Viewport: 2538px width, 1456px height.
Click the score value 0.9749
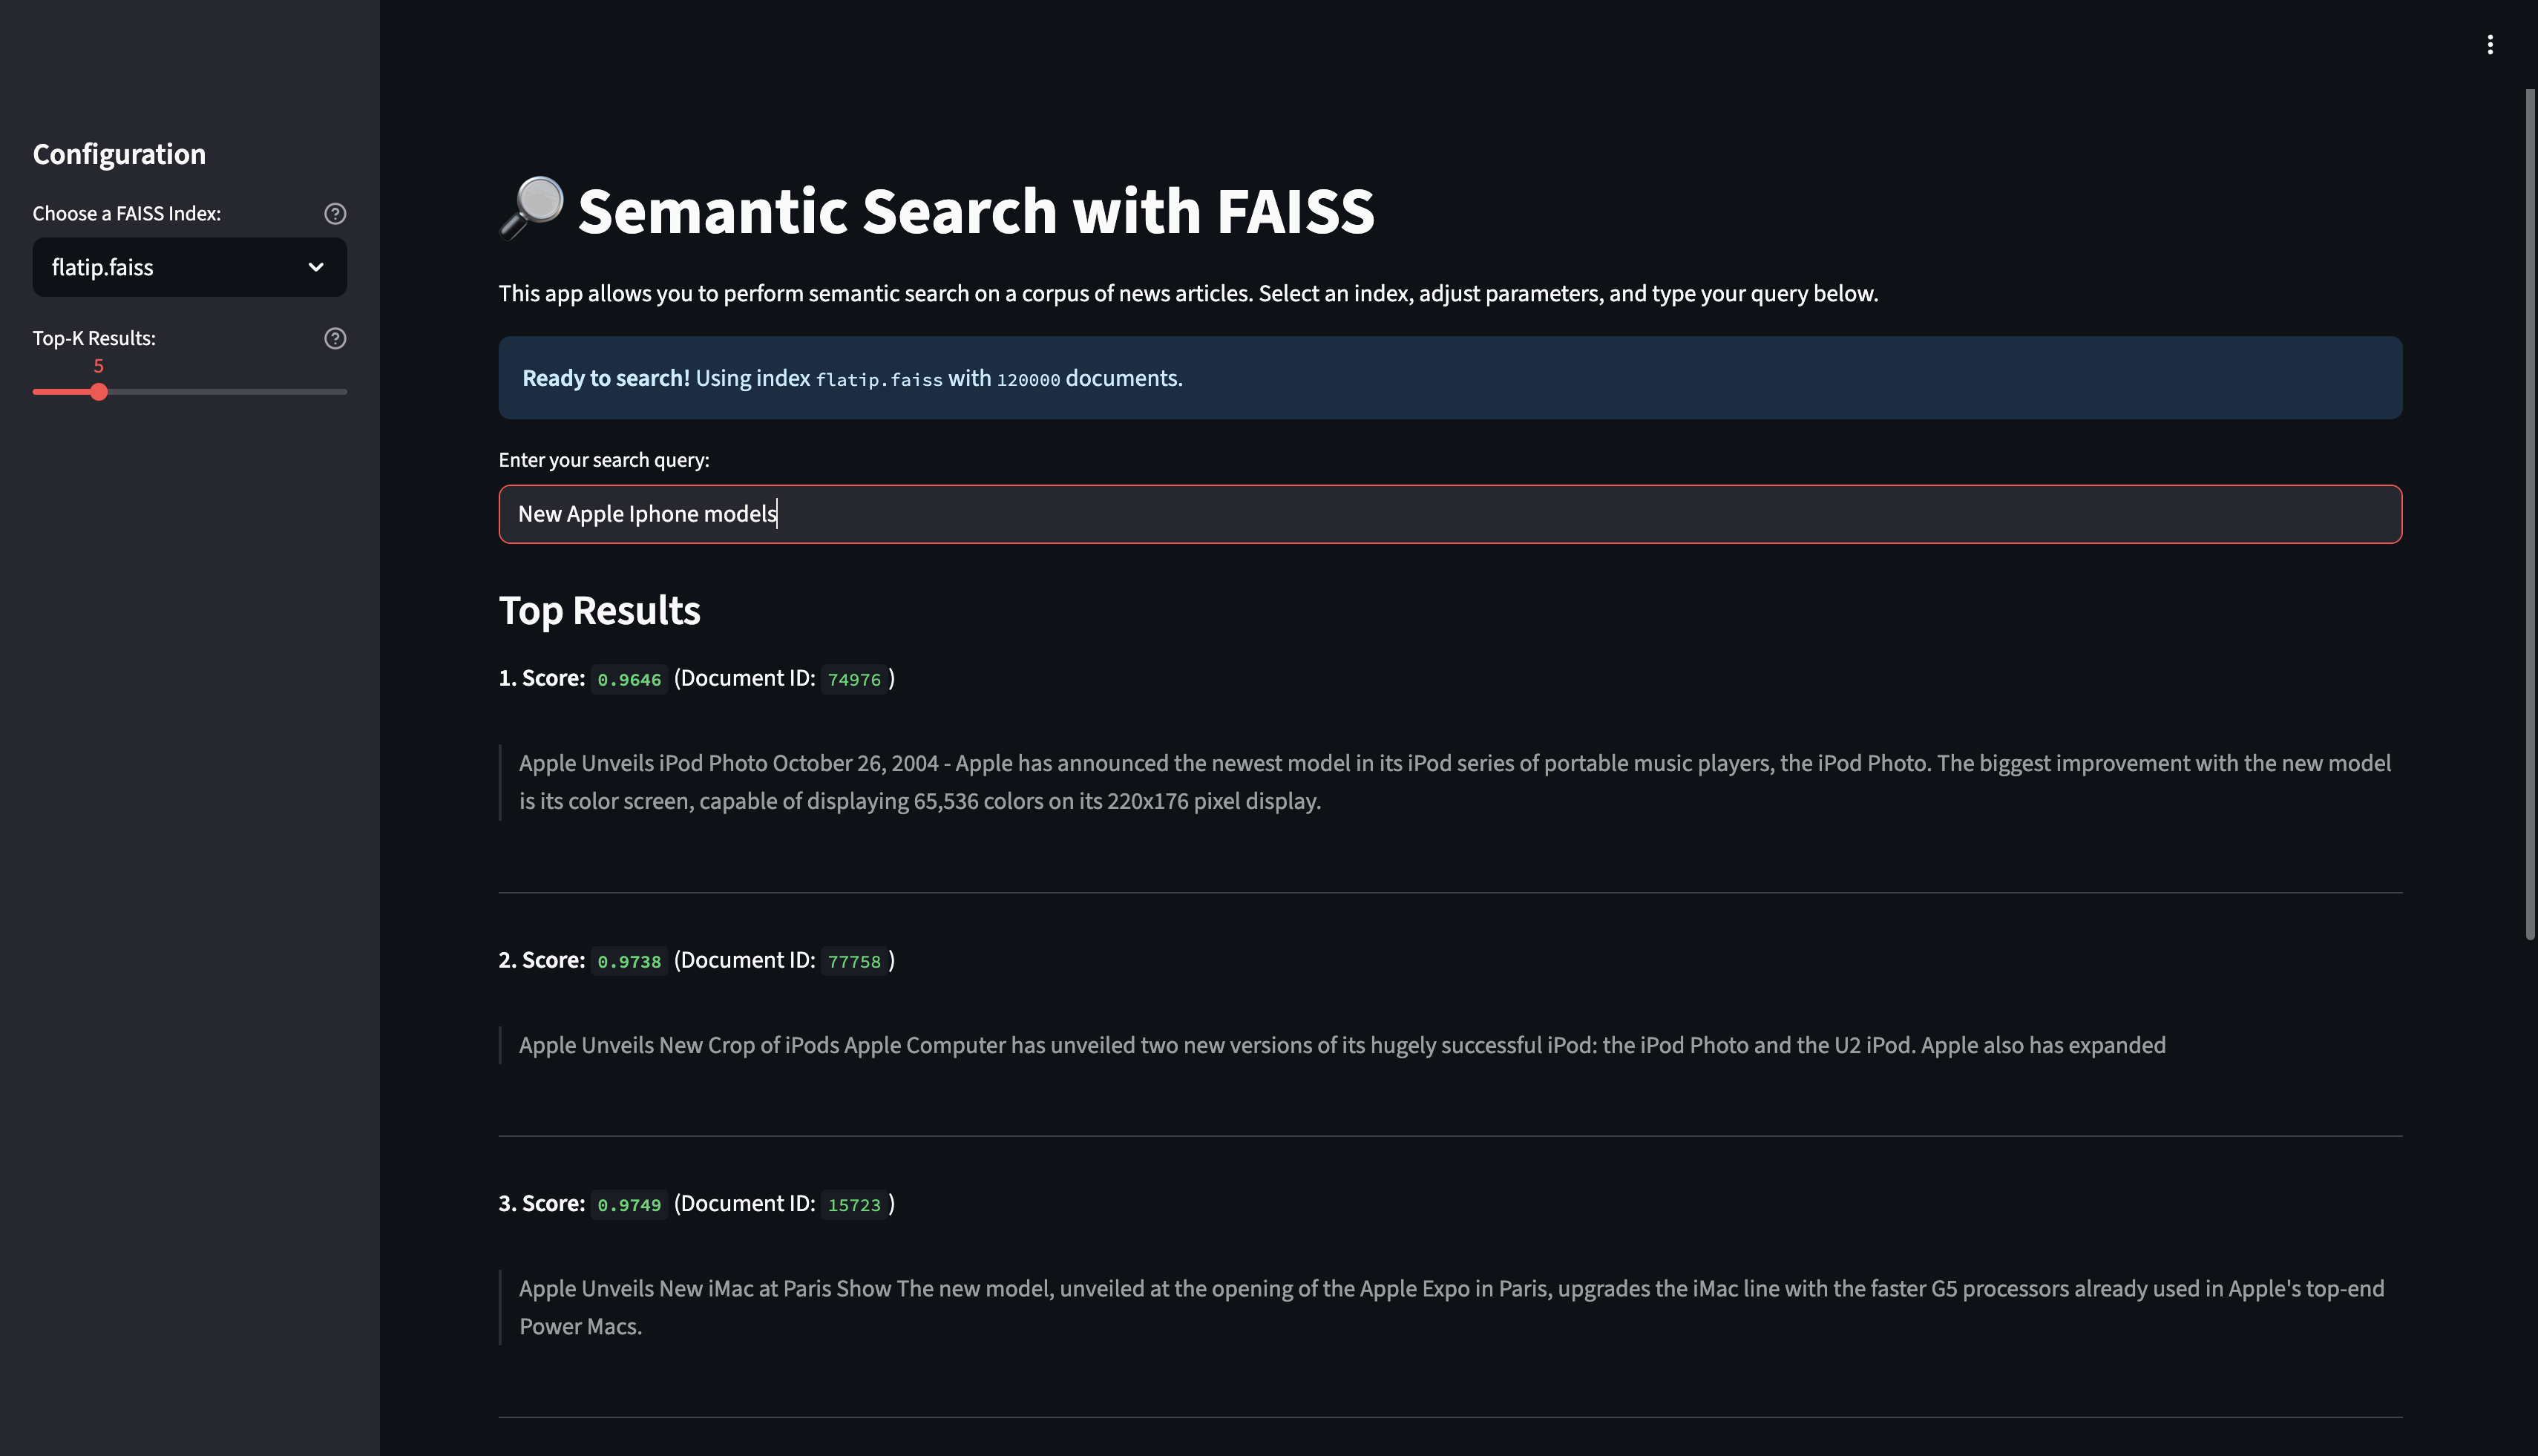[629, 1204]
